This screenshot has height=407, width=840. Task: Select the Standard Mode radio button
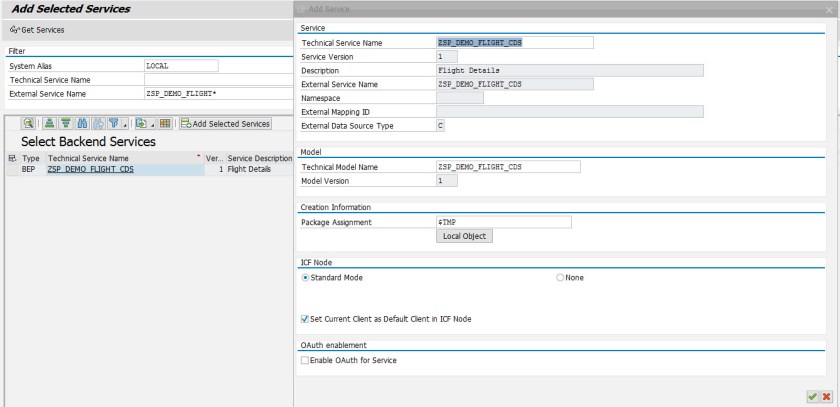[x=306, y=277]
